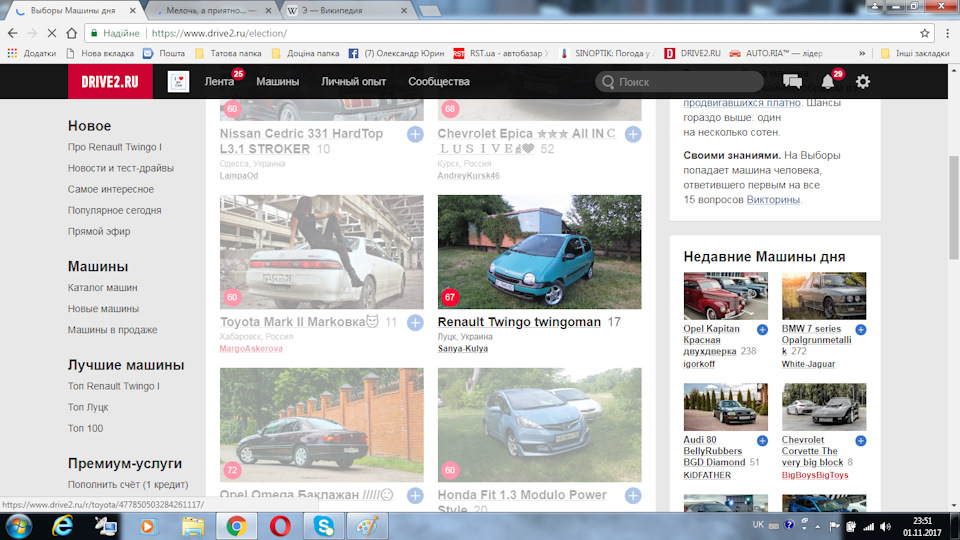Open DRIVE2.RU bookmark in bookmarks bar
The image size is (960, 540).
point(693,53)
